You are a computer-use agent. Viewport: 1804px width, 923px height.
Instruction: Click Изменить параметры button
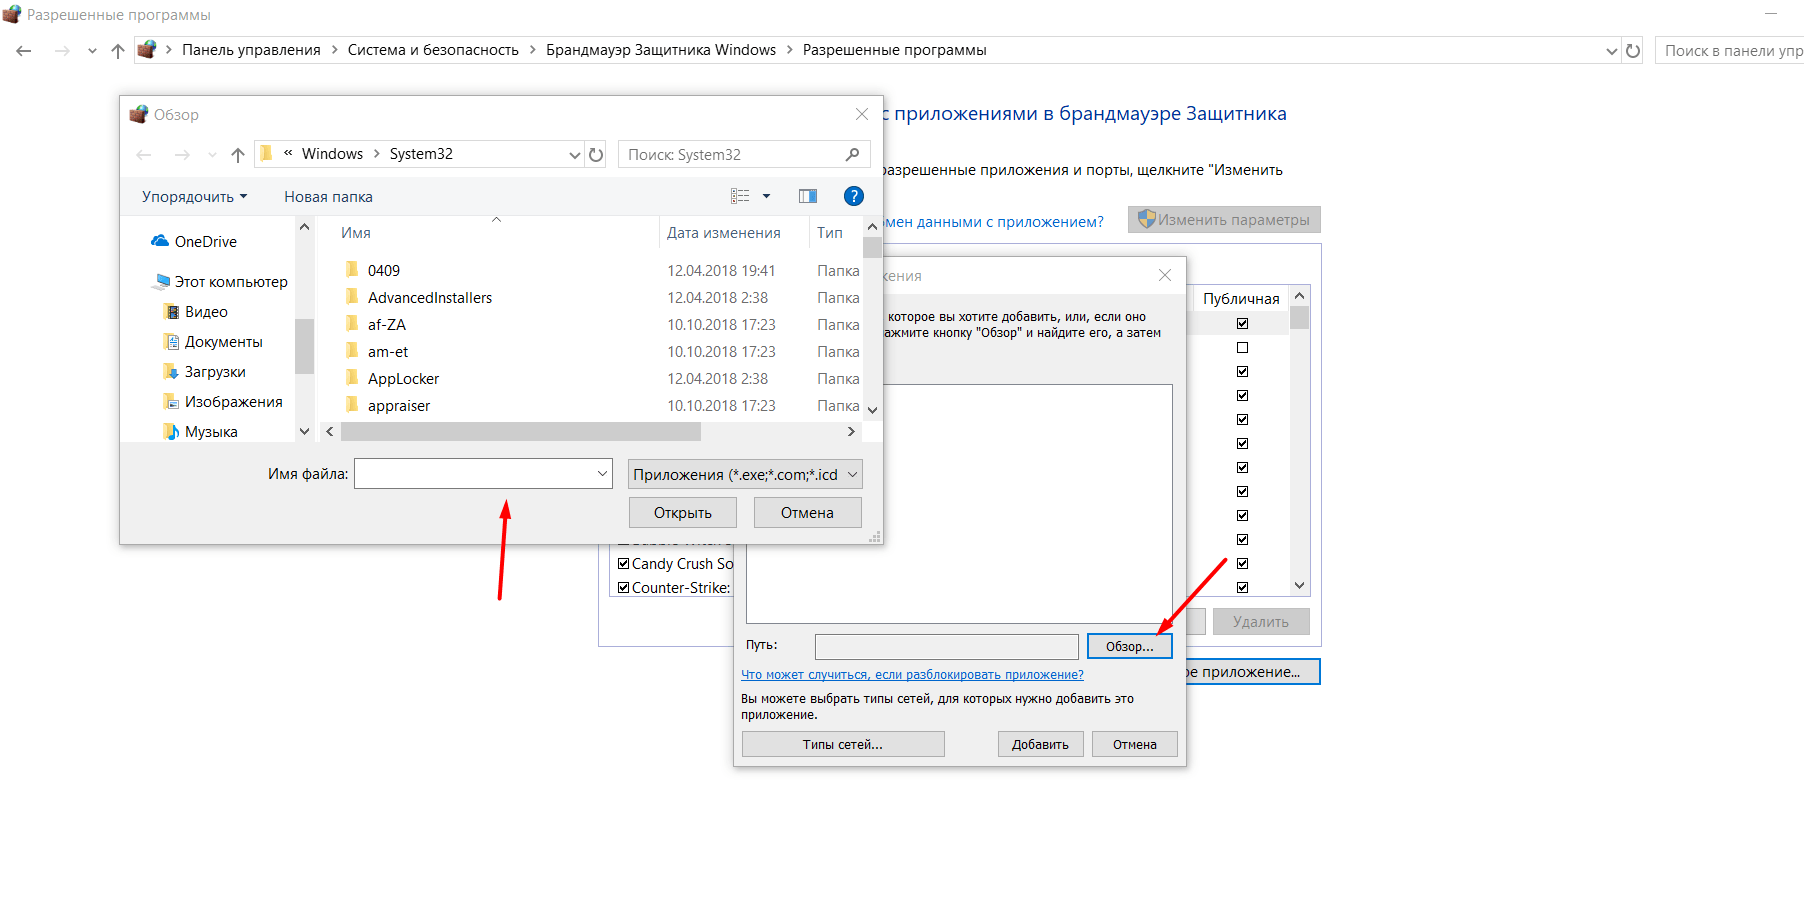pyautogui.click(x=1224, y=220)
